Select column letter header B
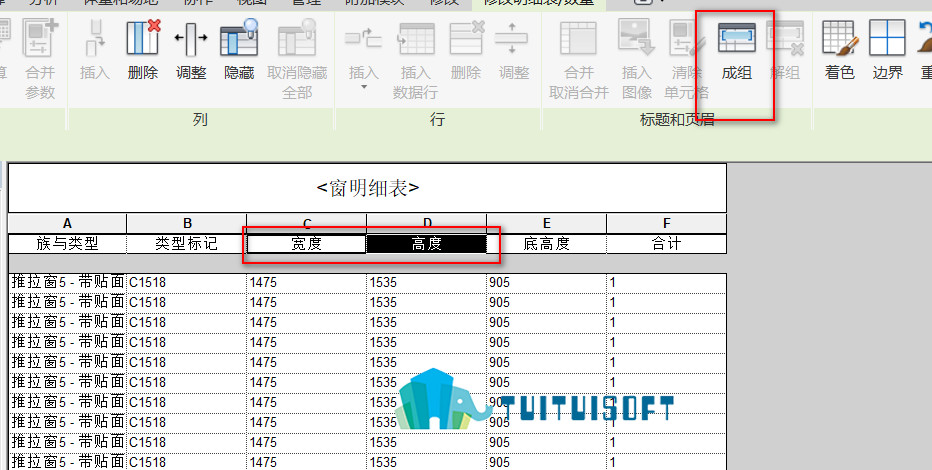 187,223
